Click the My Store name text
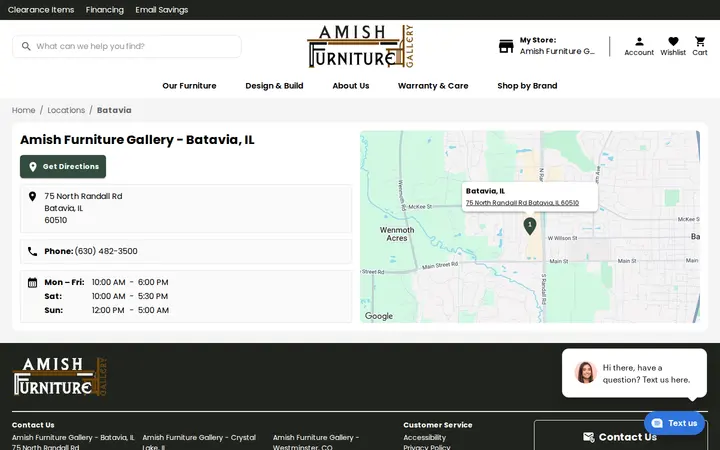 pos(557,51)
